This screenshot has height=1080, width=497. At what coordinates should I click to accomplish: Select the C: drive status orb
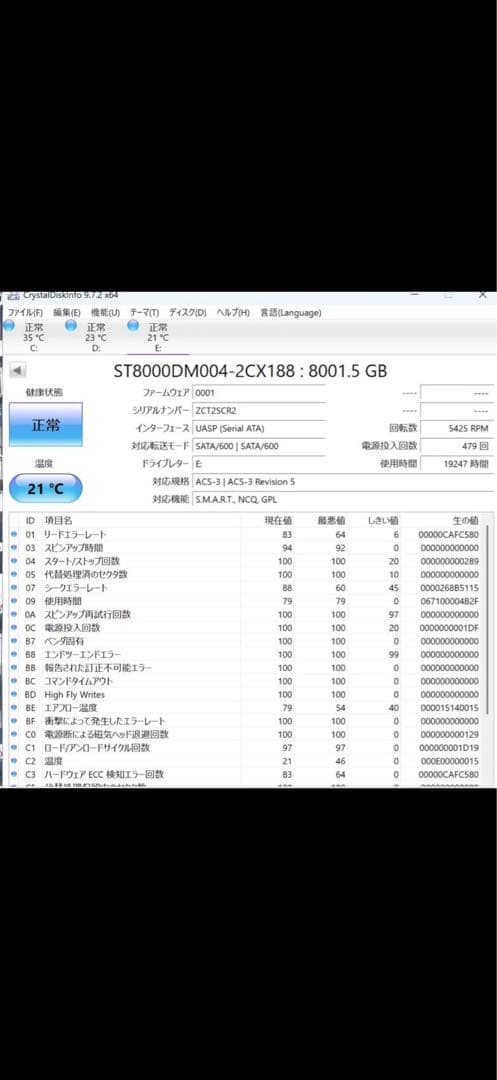9,325
